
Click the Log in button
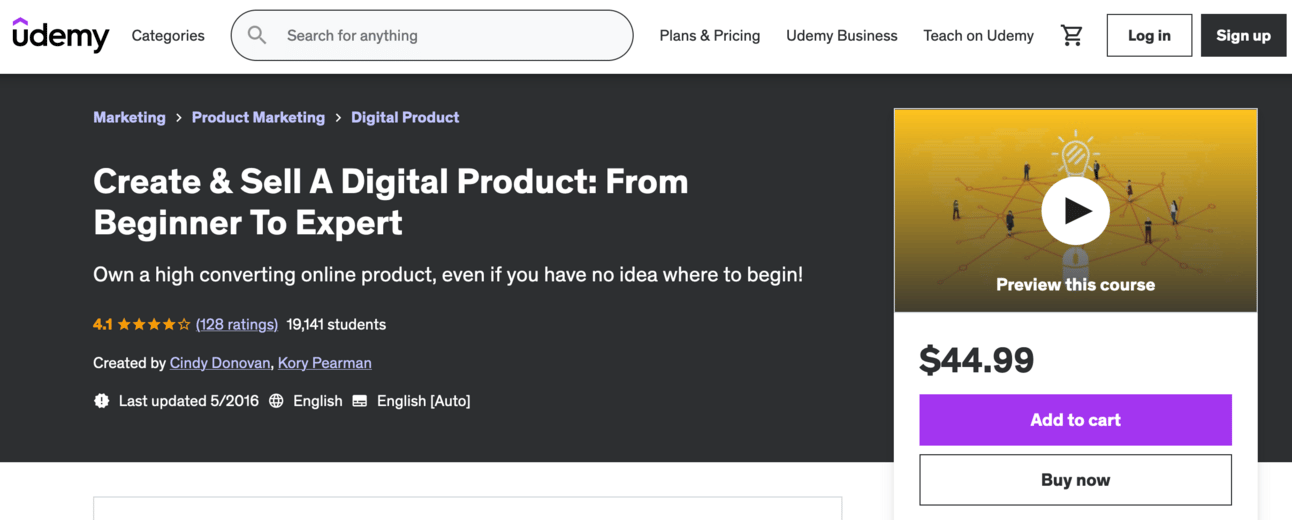coord(1149,36)
